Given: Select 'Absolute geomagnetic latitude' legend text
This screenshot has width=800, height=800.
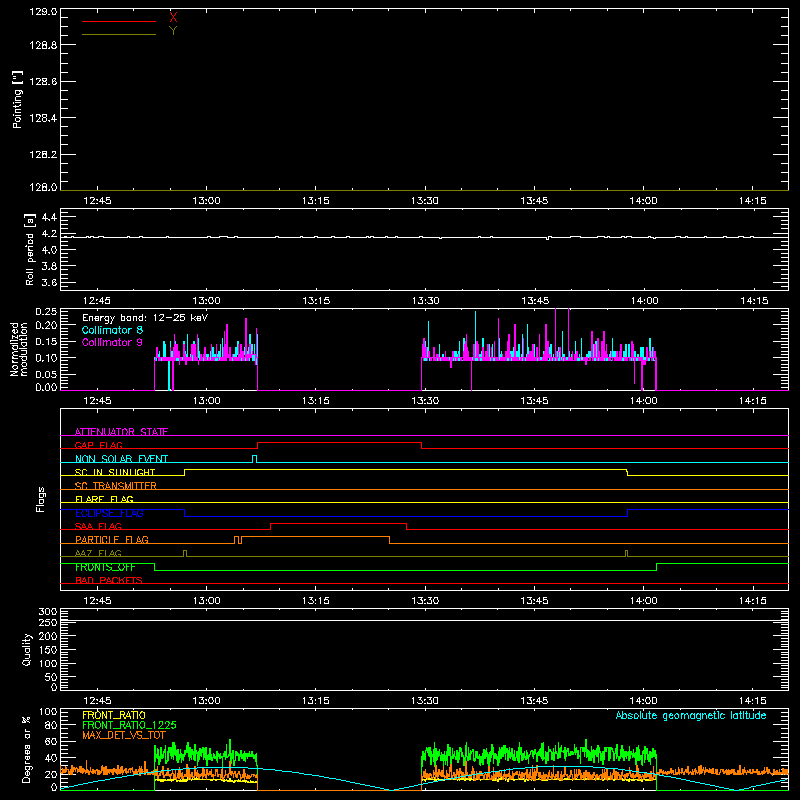Looking at the screenshot, I should [691, 715].
